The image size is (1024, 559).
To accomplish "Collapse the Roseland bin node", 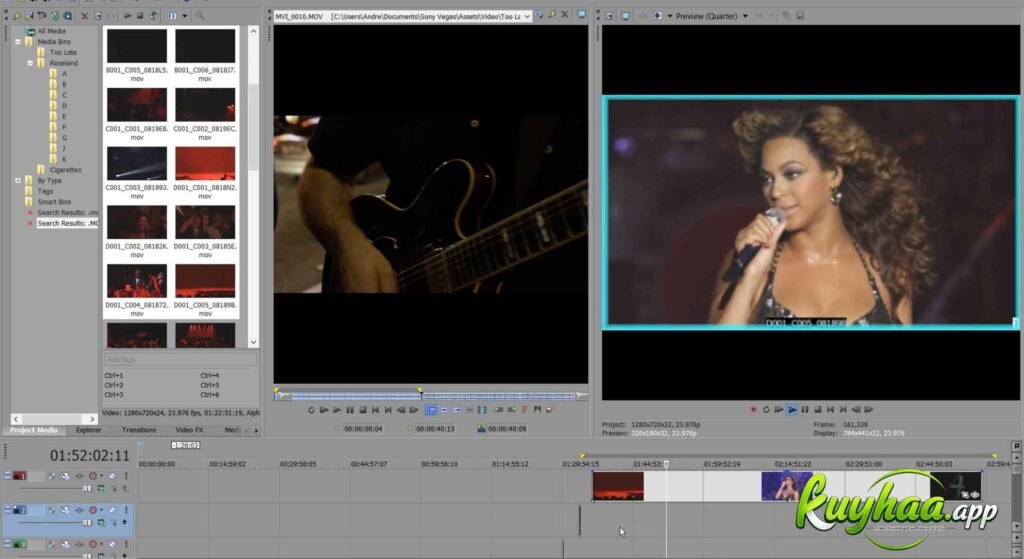I will pyautogui.click(x=30, y=63).
